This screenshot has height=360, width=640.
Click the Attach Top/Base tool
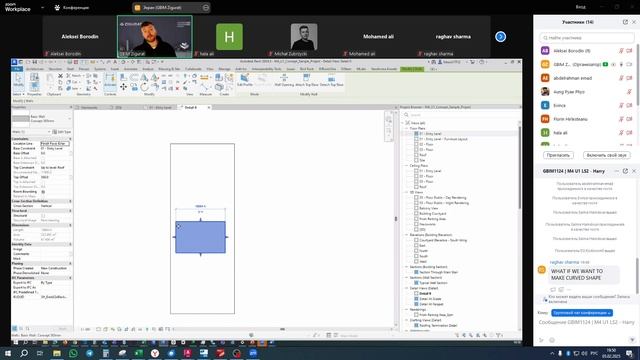pos(307,80)
